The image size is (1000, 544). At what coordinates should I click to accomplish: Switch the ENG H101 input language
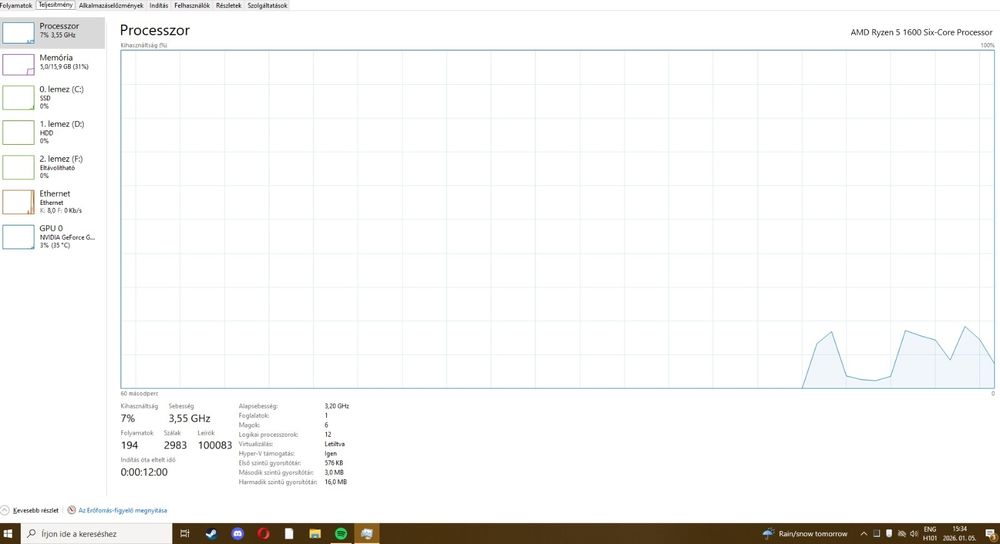[930, 534]
